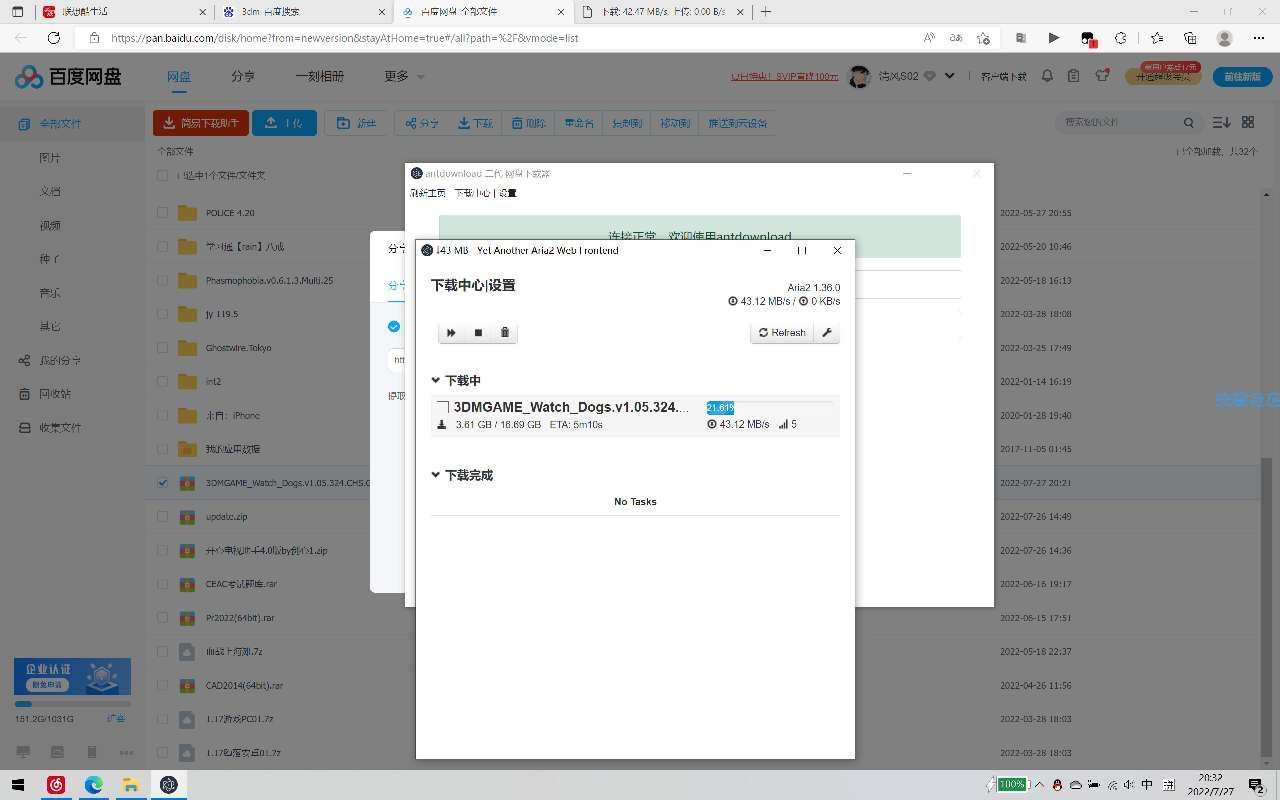This screenshot has height=800, width=1280.
Task: Click the stop (square) button in Aria2 toolbar
Action: coord(478,333)
